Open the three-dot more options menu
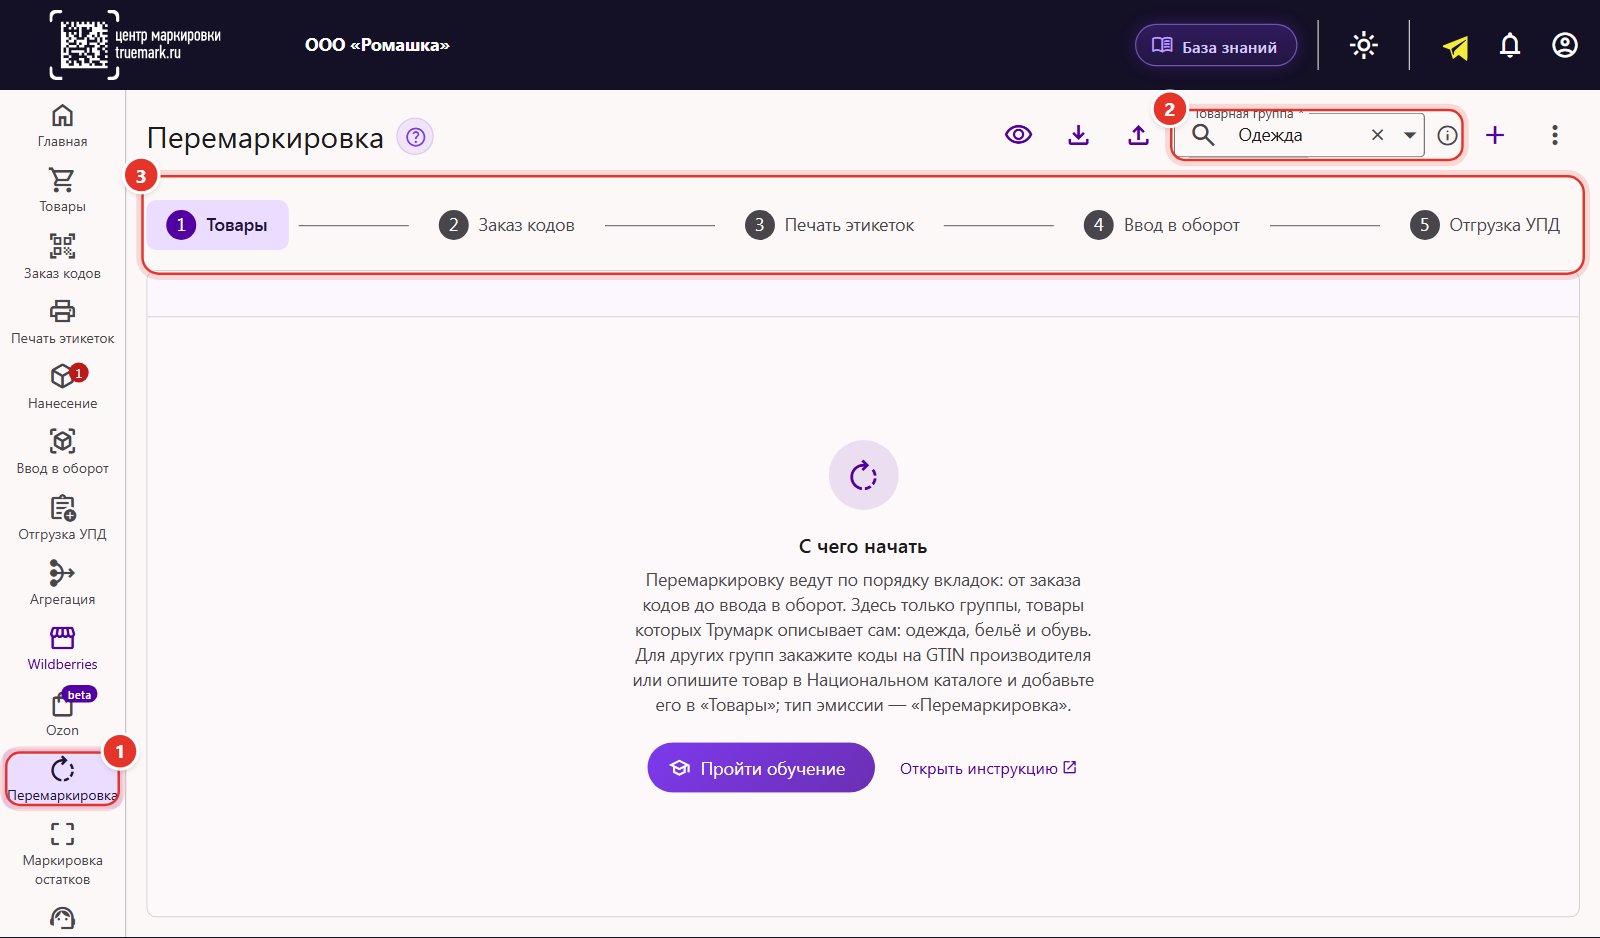Image resolution: width=1600 pixels, height=938 pixels. pos(1555,135)
